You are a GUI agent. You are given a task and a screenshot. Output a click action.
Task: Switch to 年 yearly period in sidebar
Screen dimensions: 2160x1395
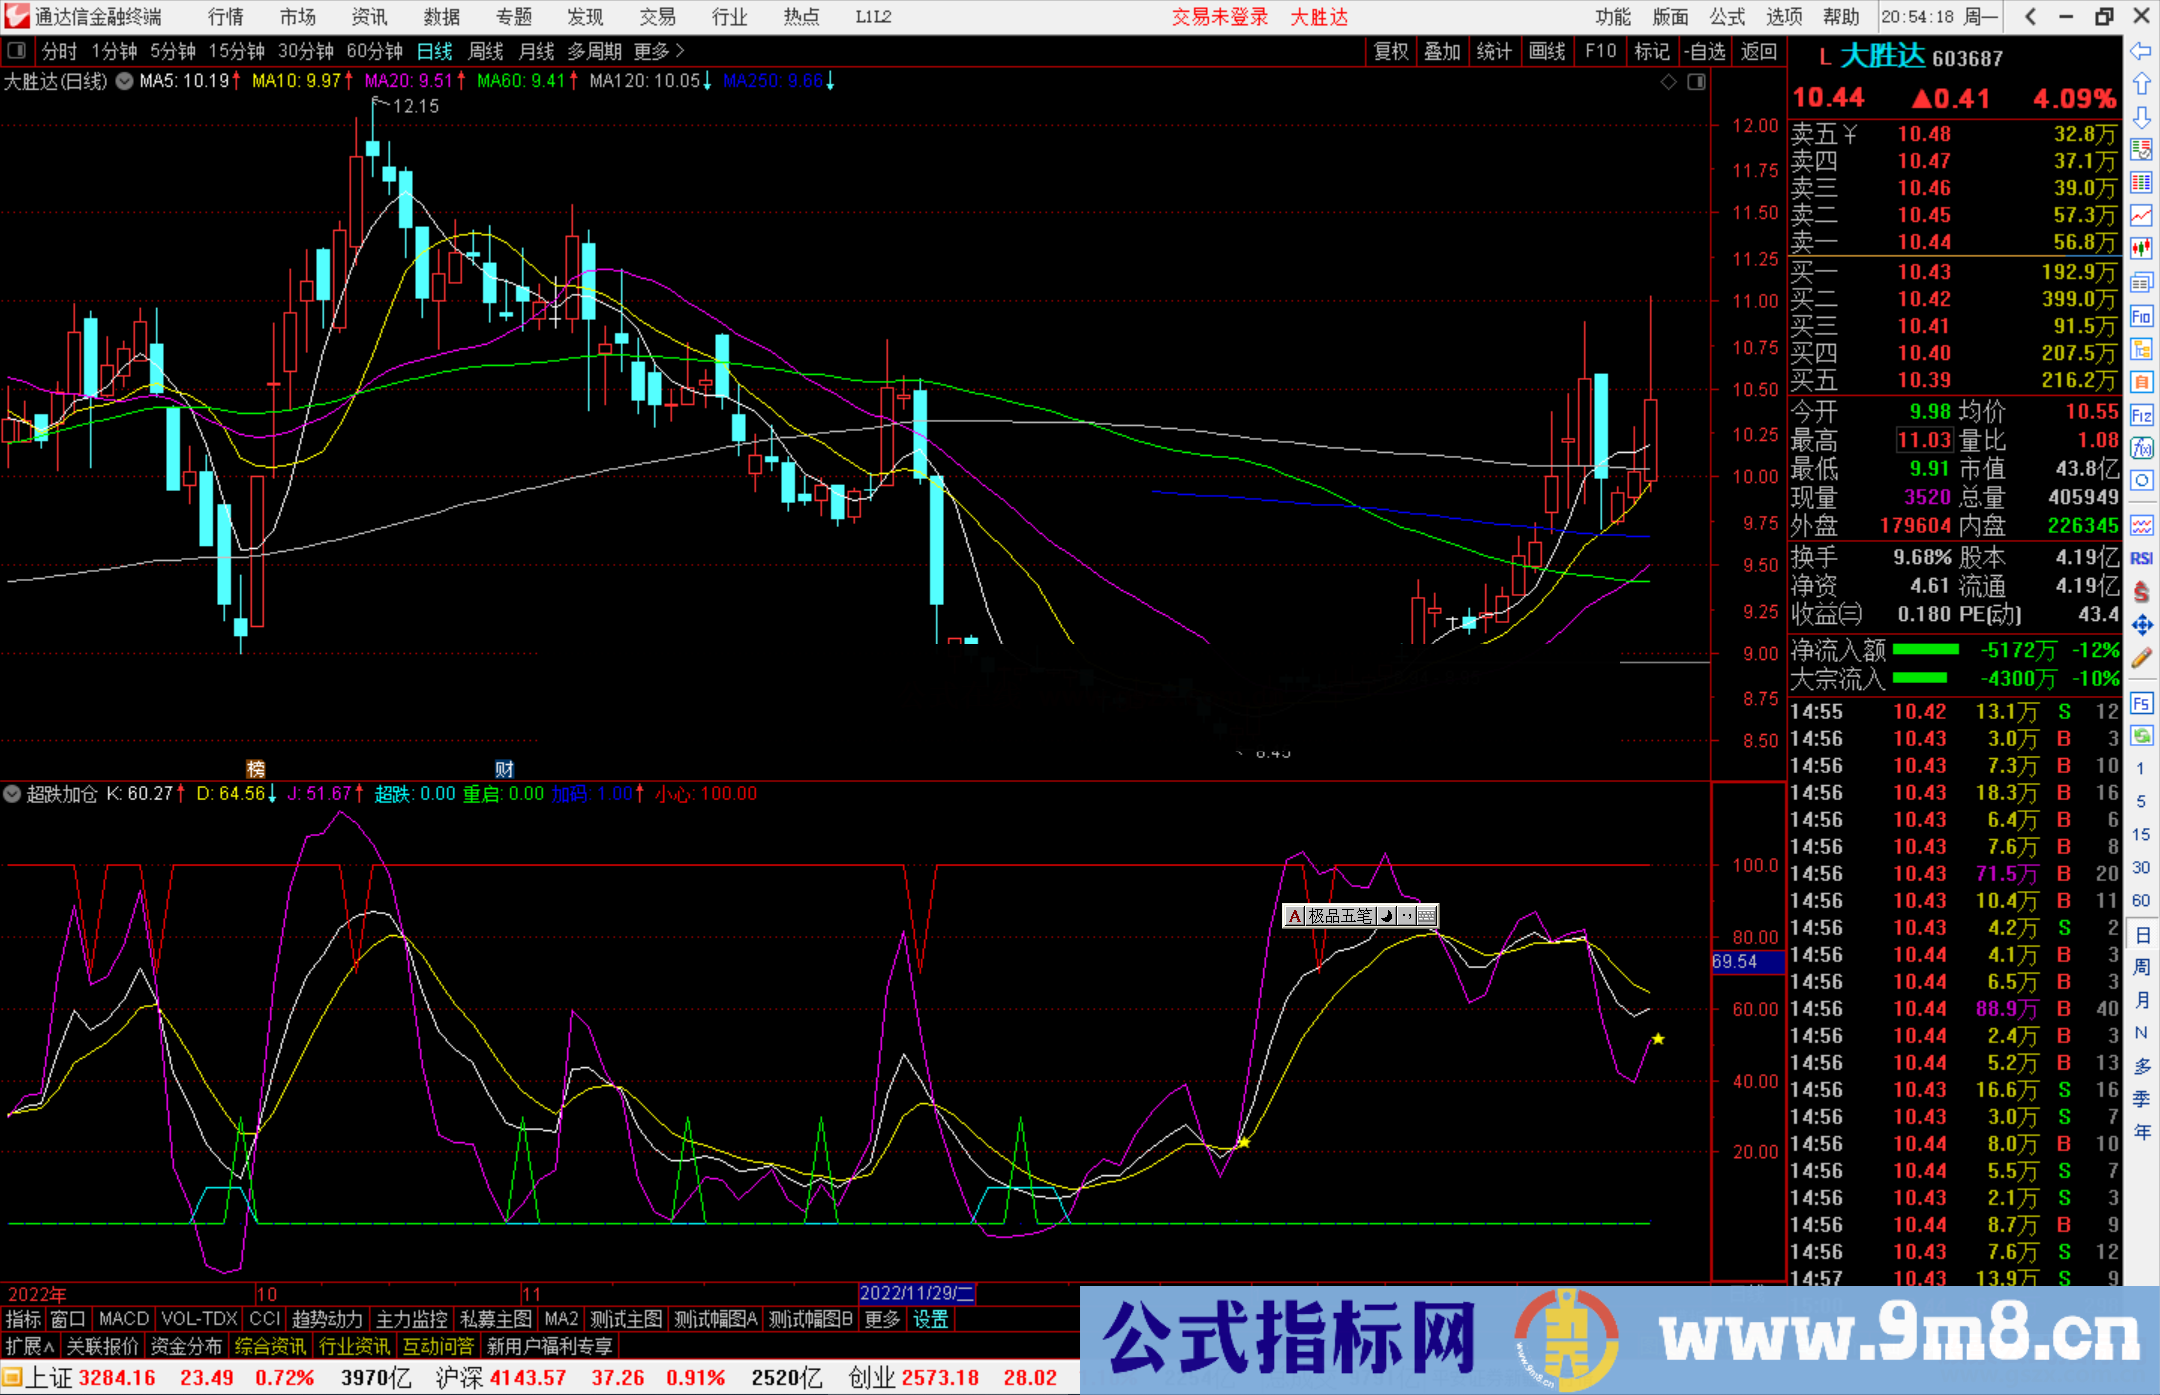pos(2142,1132)
